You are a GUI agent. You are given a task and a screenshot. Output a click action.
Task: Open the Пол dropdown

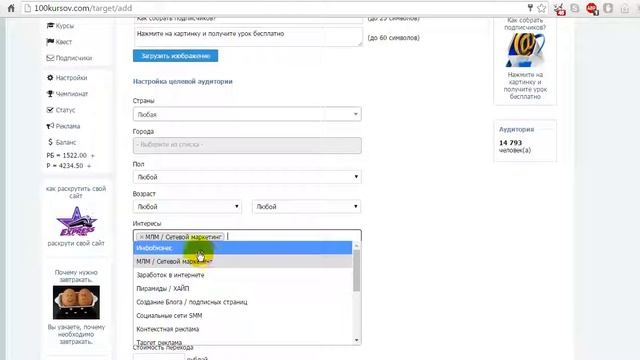point(247,177)
